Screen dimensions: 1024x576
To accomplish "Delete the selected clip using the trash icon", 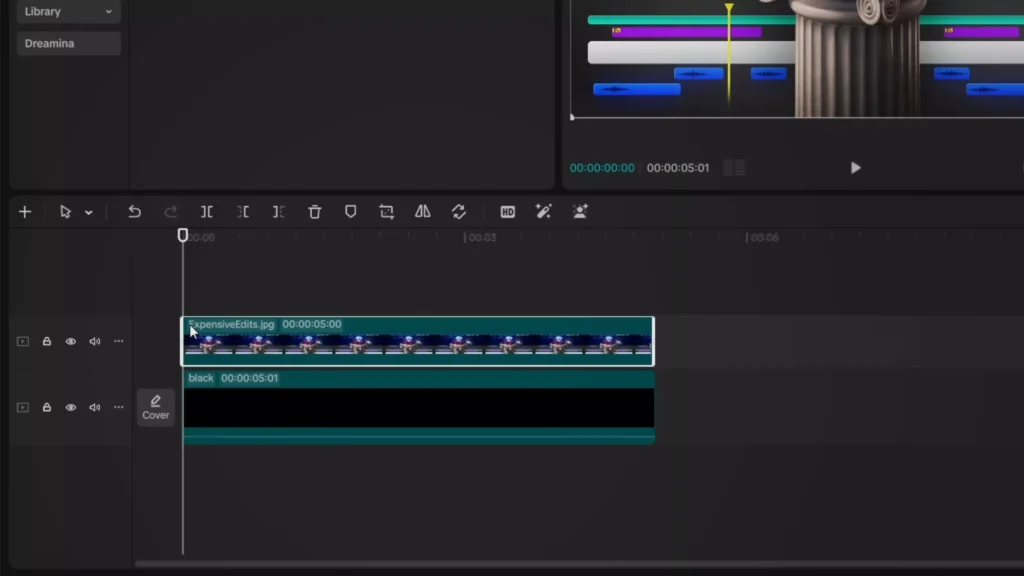I will 315,211.
